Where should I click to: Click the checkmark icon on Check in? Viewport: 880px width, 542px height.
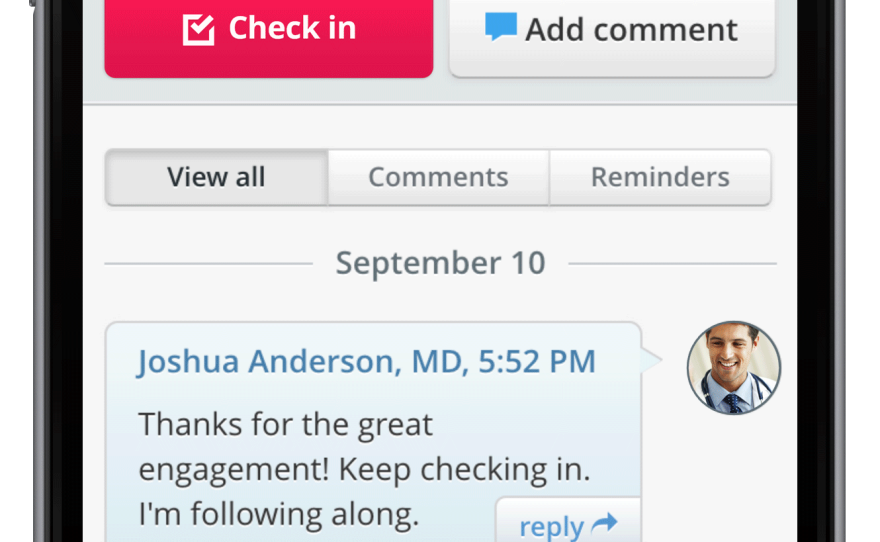199,29
